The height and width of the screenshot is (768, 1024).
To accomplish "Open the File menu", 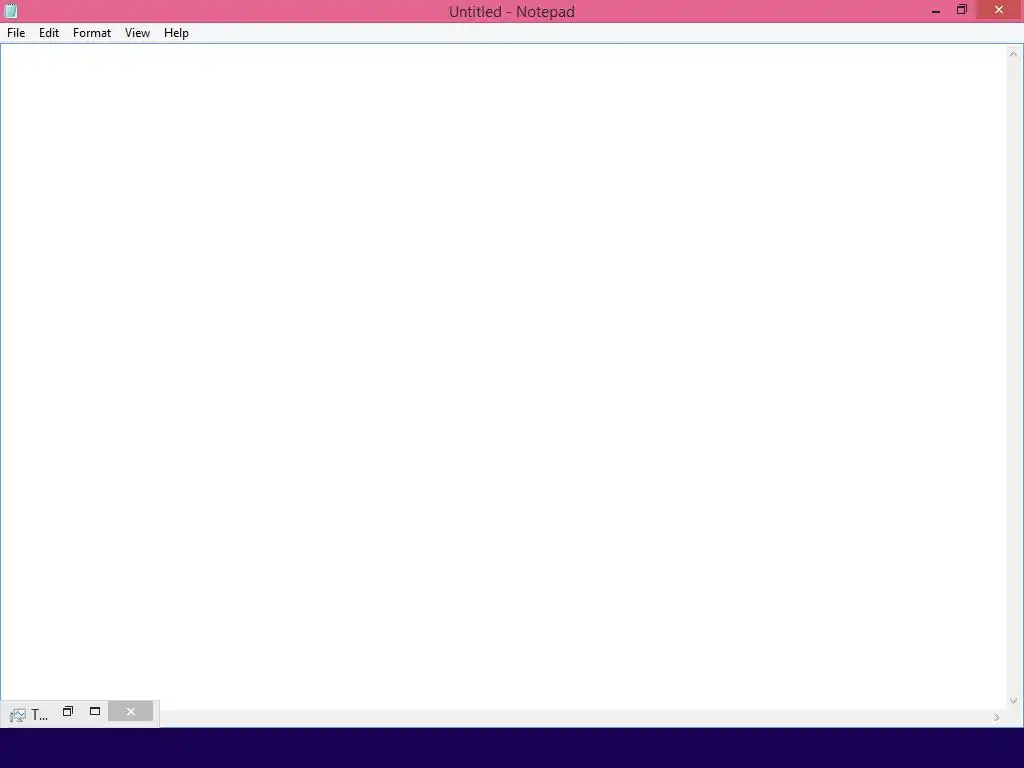I will click(x=16, y=33).
